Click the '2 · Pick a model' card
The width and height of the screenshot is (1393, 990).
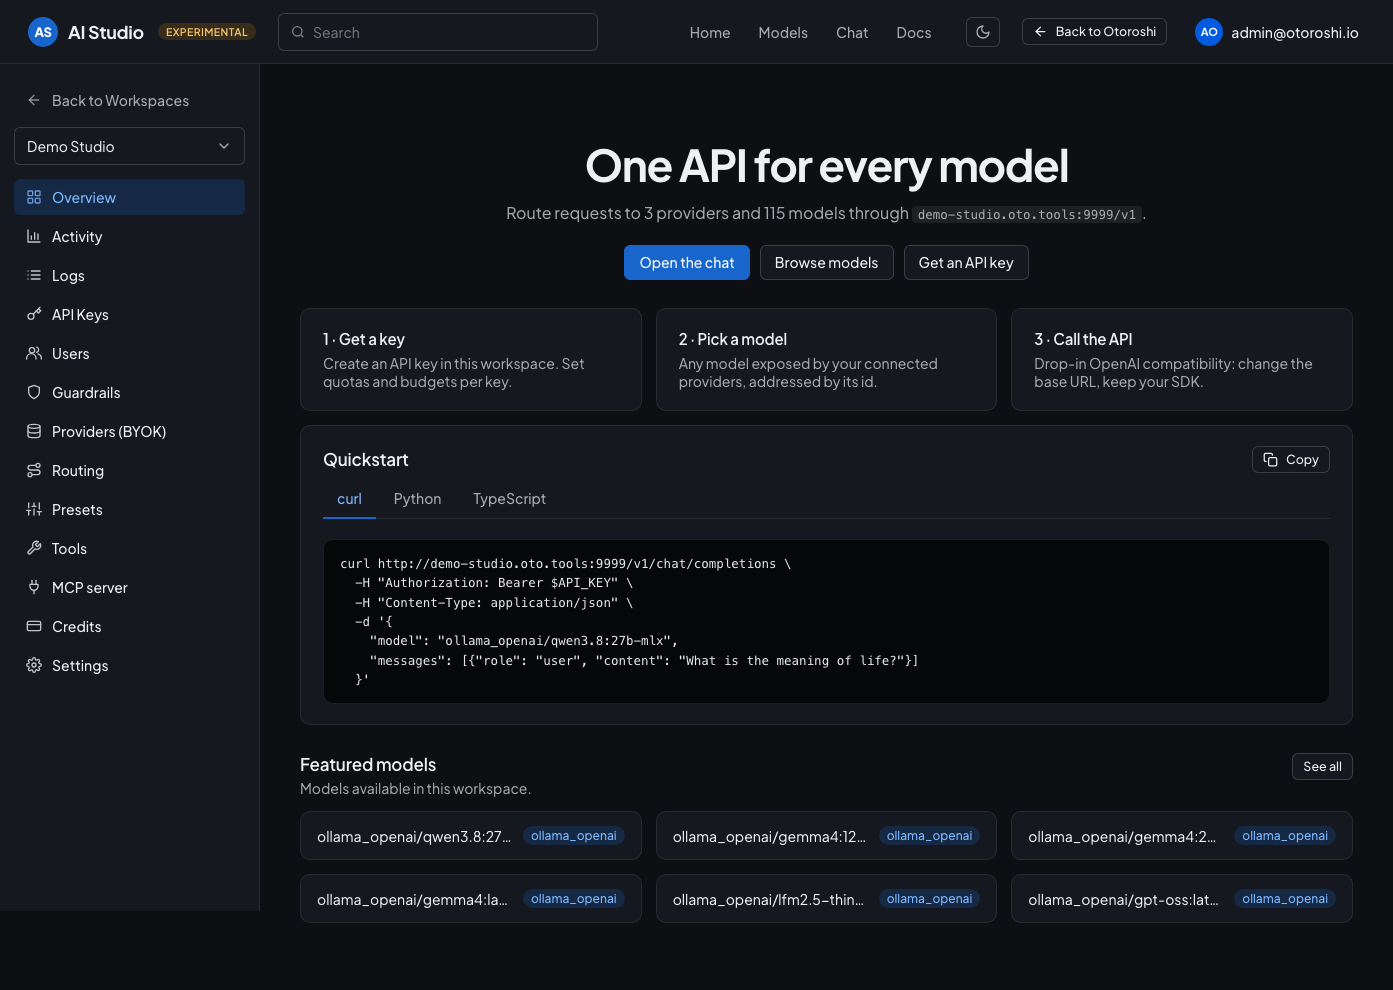pyautogui.click(x=826, y=359)
